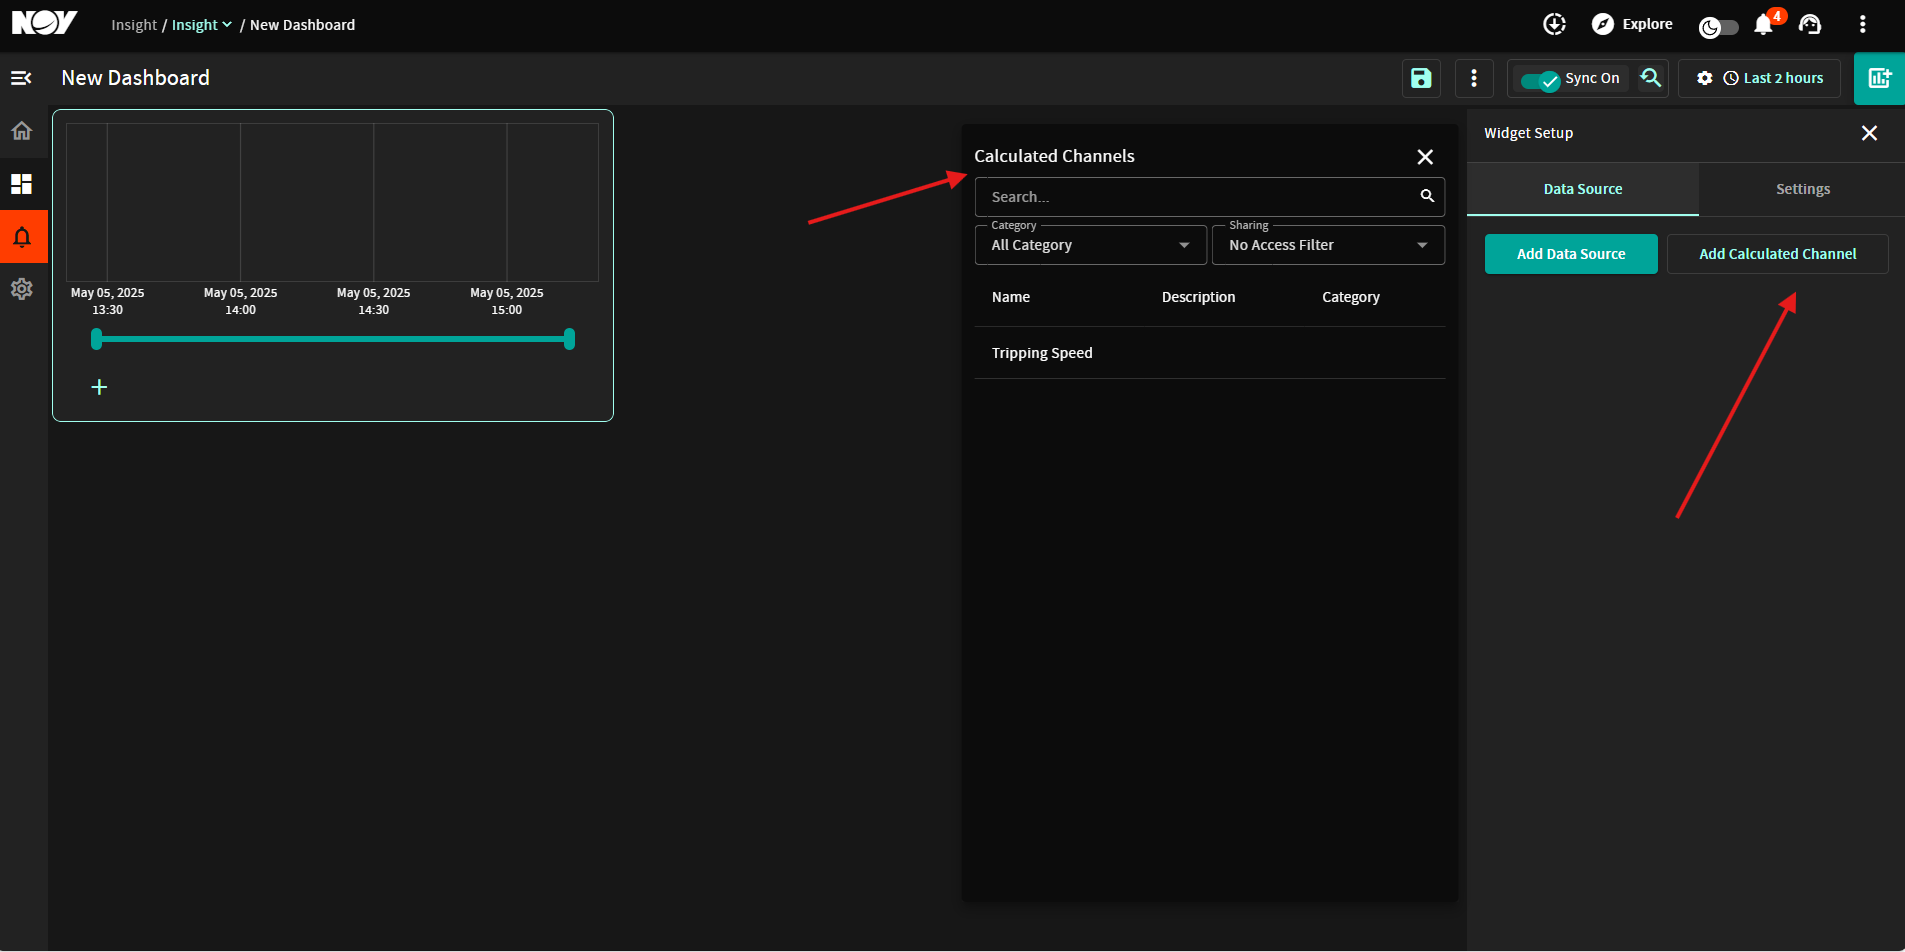The image size is (1905, 952).
Task: Click the New Dashboard title
Action: (136, 78)
